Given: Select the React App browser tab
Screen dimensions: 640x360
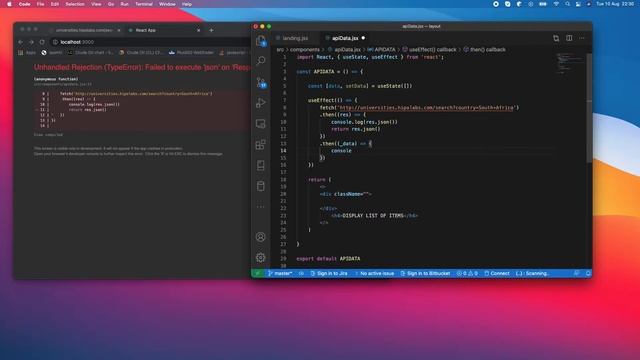Looking at the screenshot, I should (x=163, y=30).
